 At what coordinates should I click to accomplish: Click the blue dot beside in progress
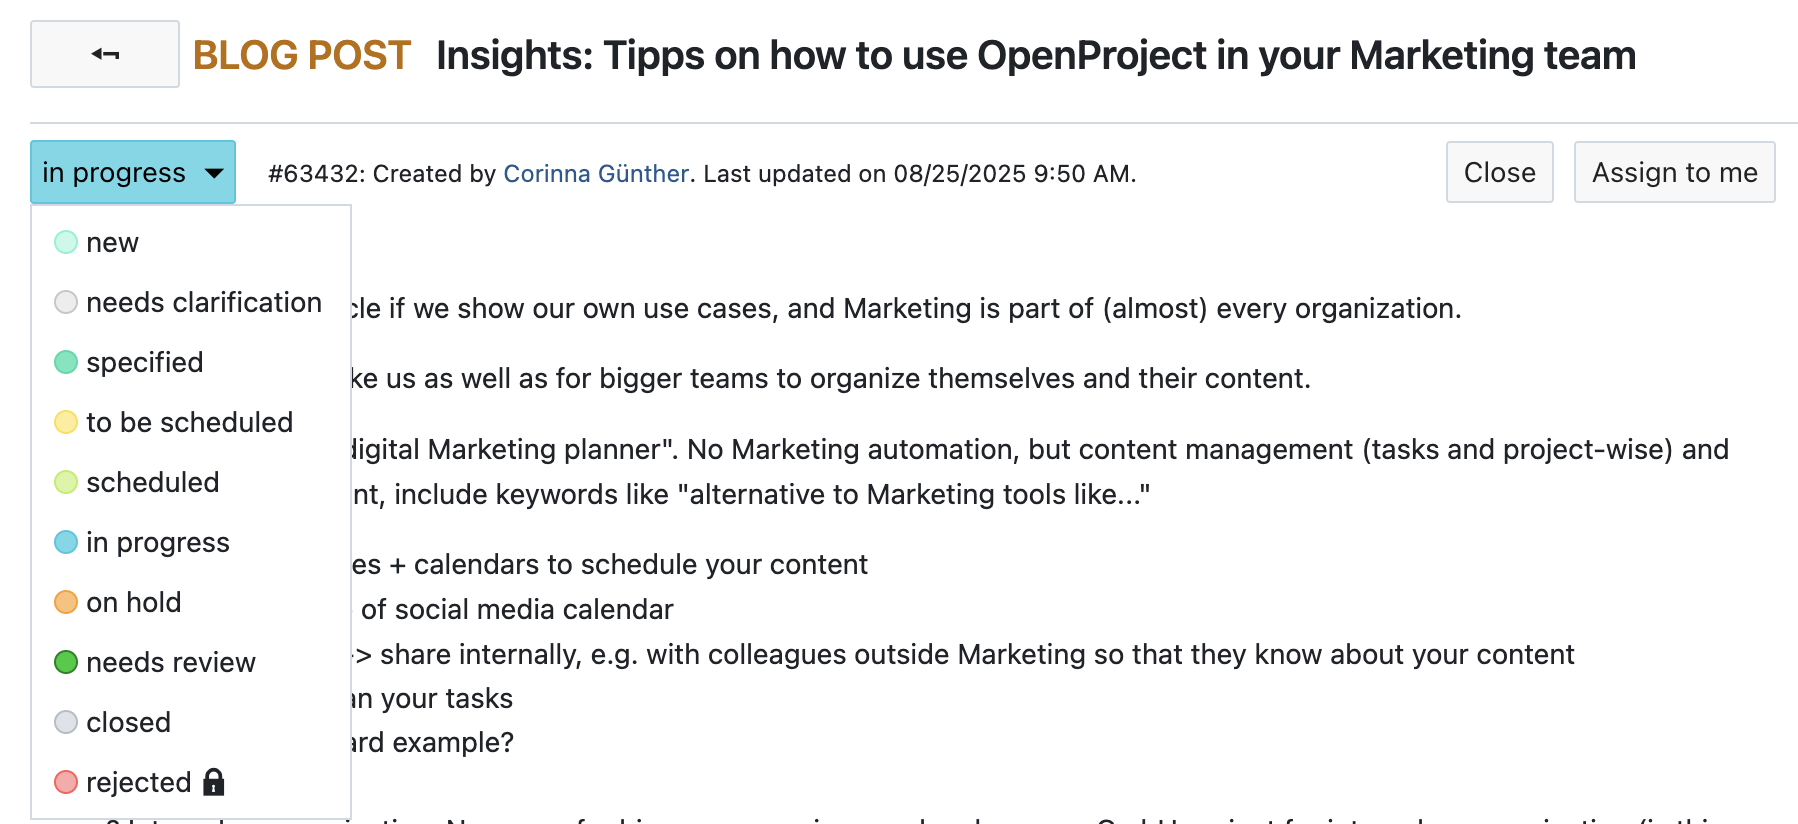[65, 542]
